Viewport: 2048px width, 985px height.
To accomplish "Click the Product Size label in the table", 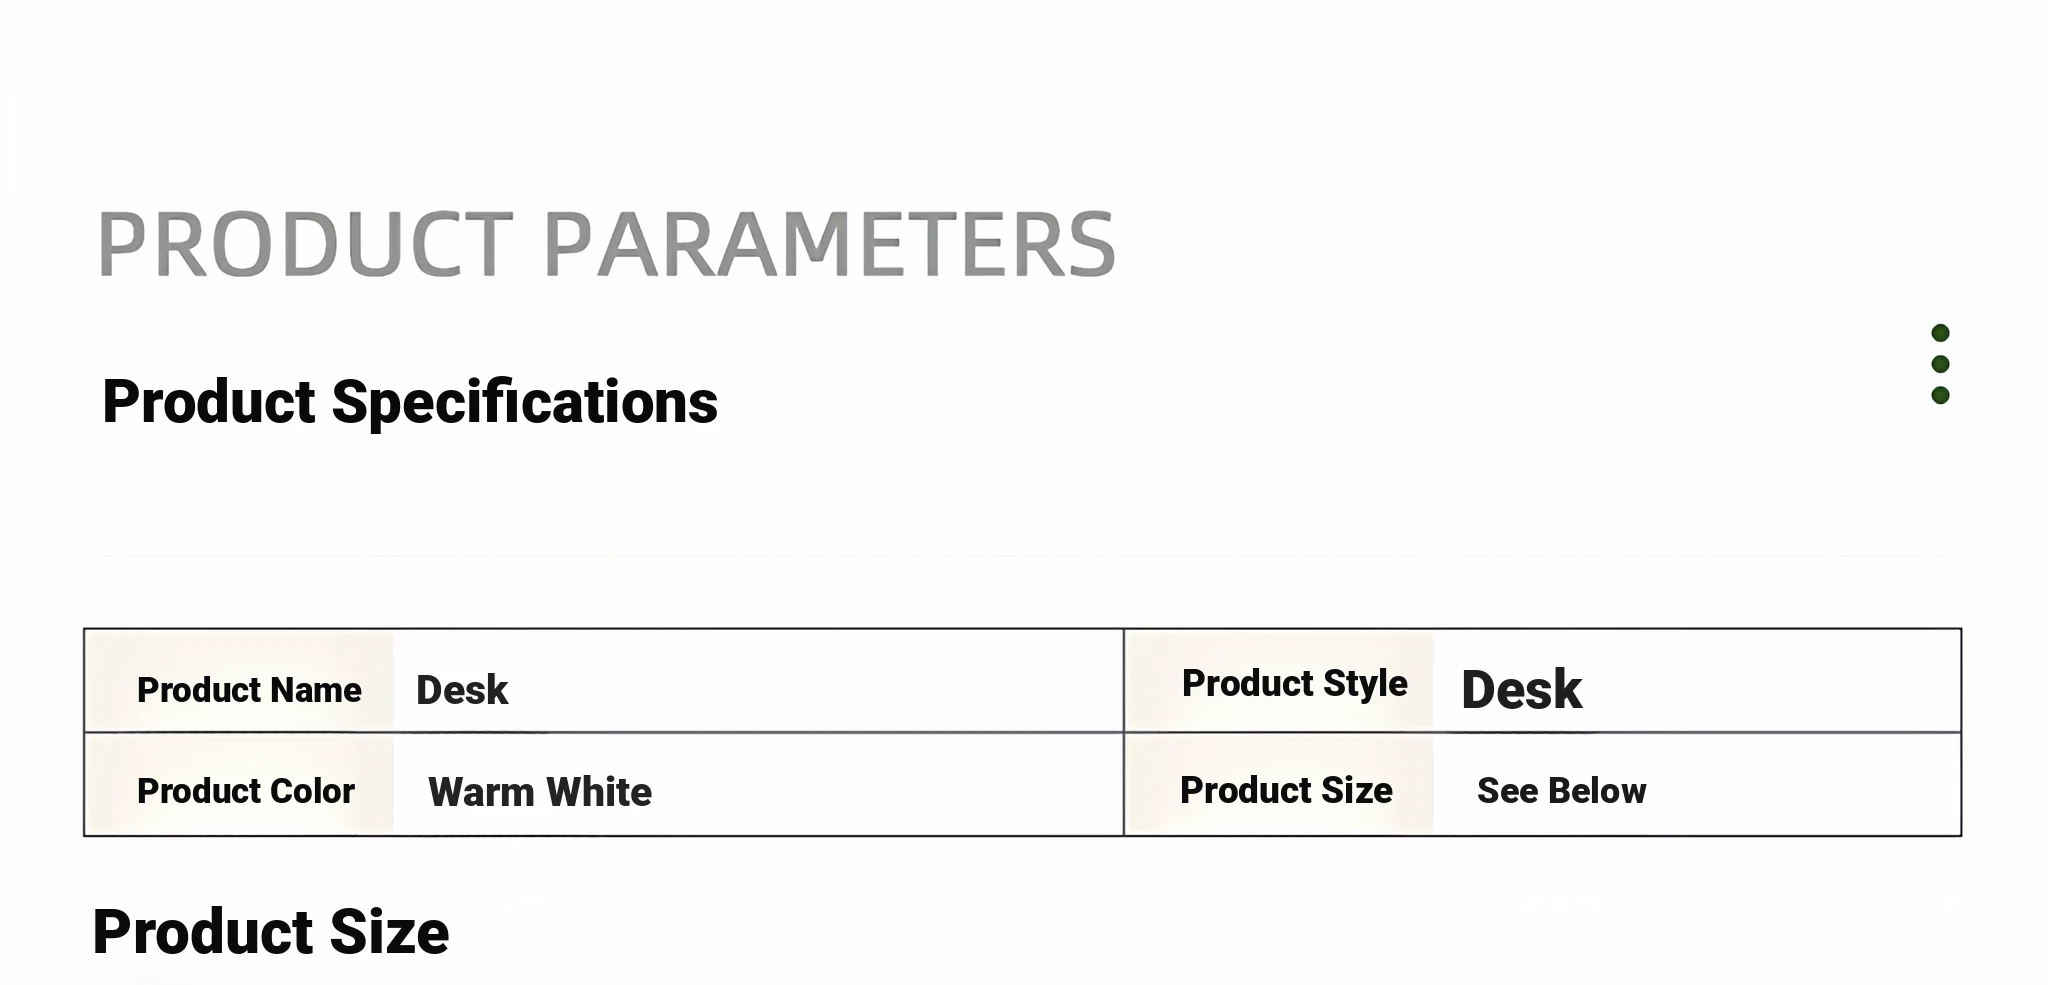I will click(x=1286, y=790).
